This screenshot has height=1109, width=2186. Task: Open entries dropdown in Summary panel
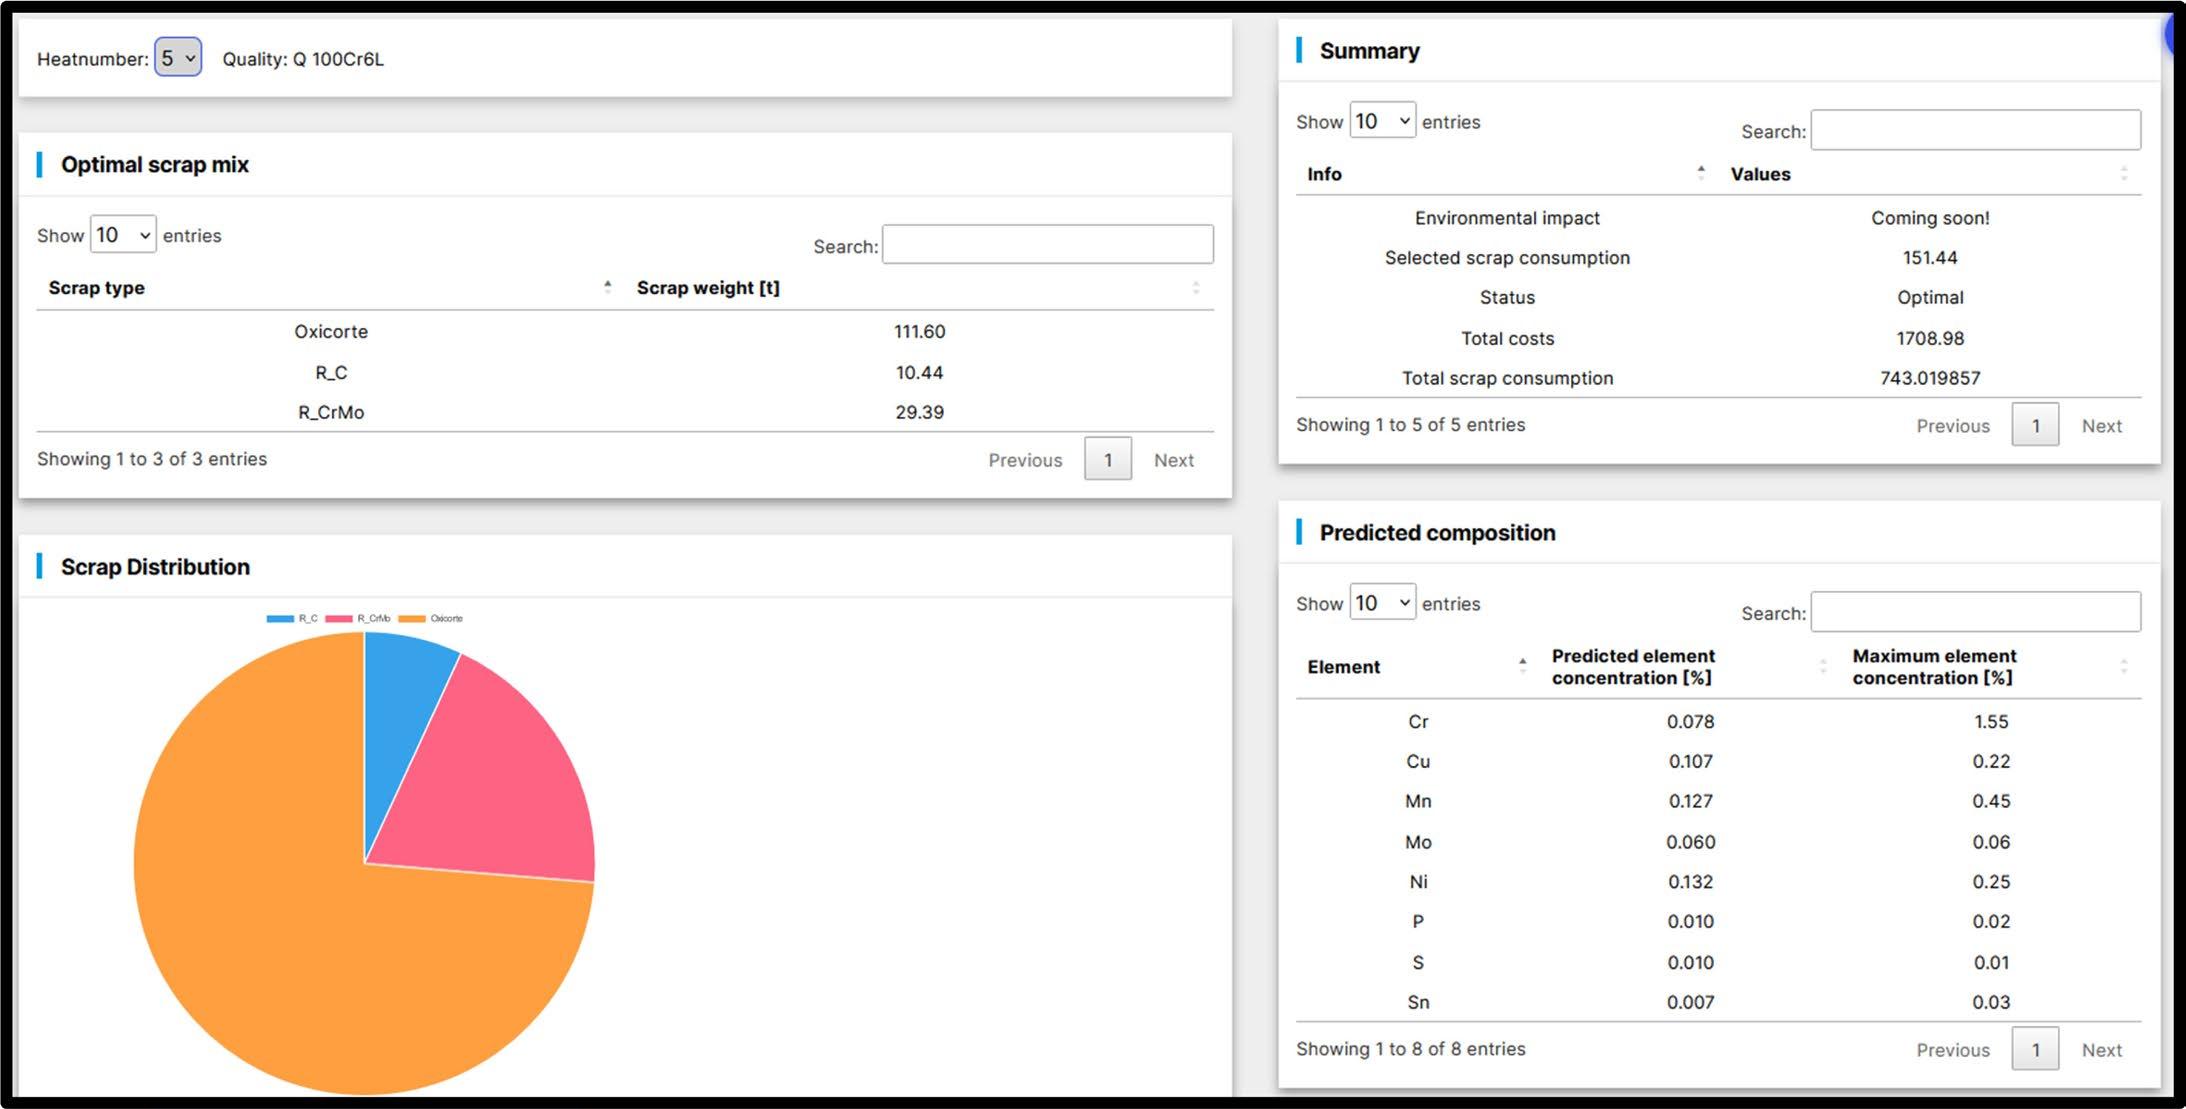(x=1382, y=121)
